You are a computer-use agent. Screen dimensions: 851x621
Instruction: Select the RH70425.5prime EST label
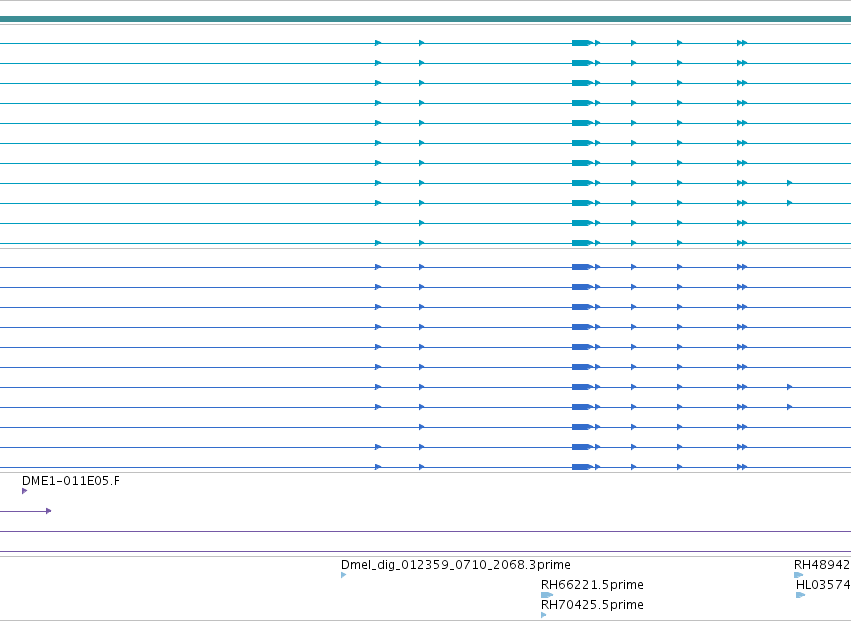(x=592, y=605)
